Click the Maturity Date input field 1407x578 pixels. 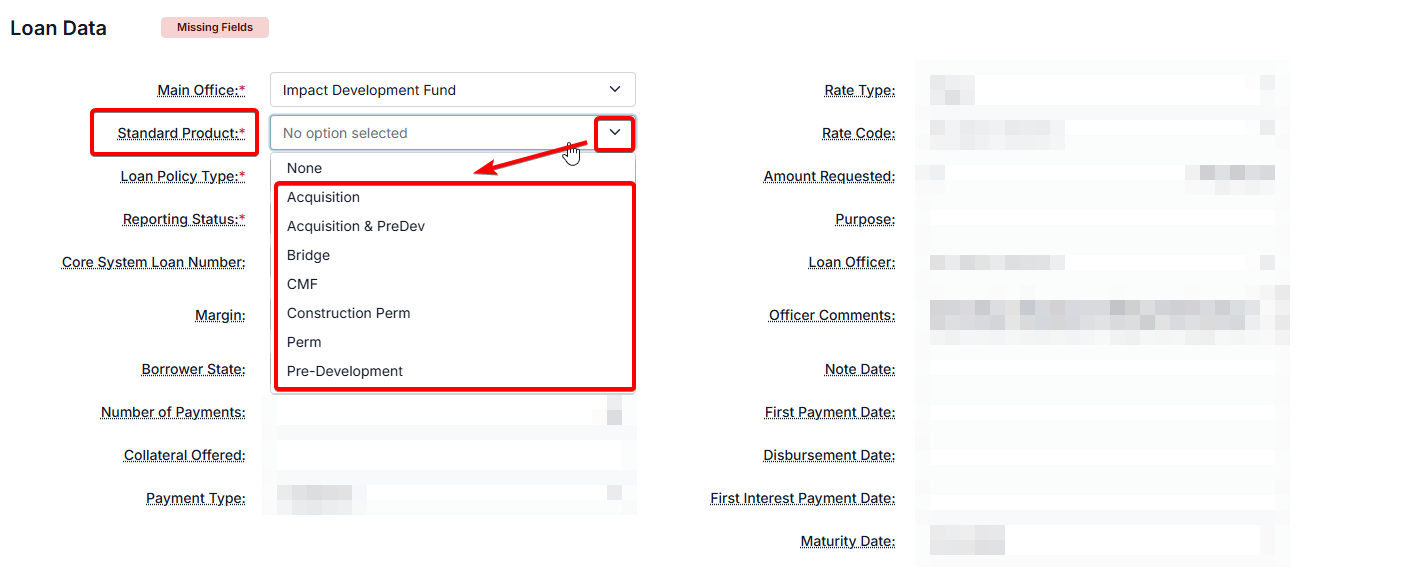pyautogui.click(x=1100, y=541)
